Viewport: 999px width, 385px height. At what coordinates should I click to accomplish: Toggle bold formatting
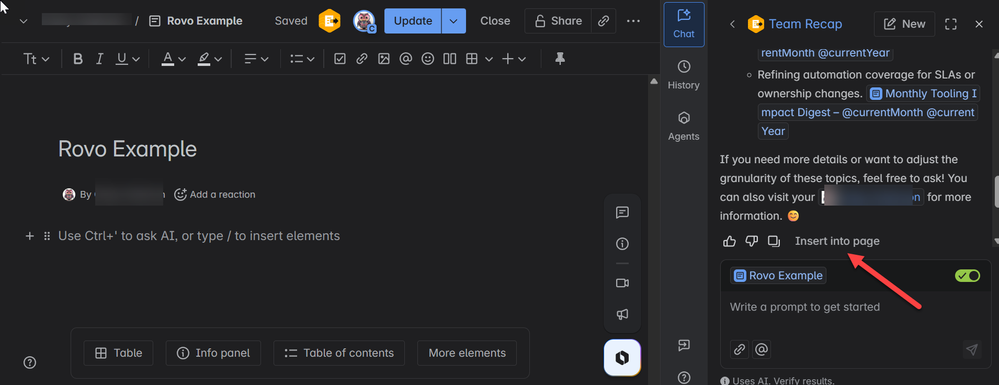(78, 59)
